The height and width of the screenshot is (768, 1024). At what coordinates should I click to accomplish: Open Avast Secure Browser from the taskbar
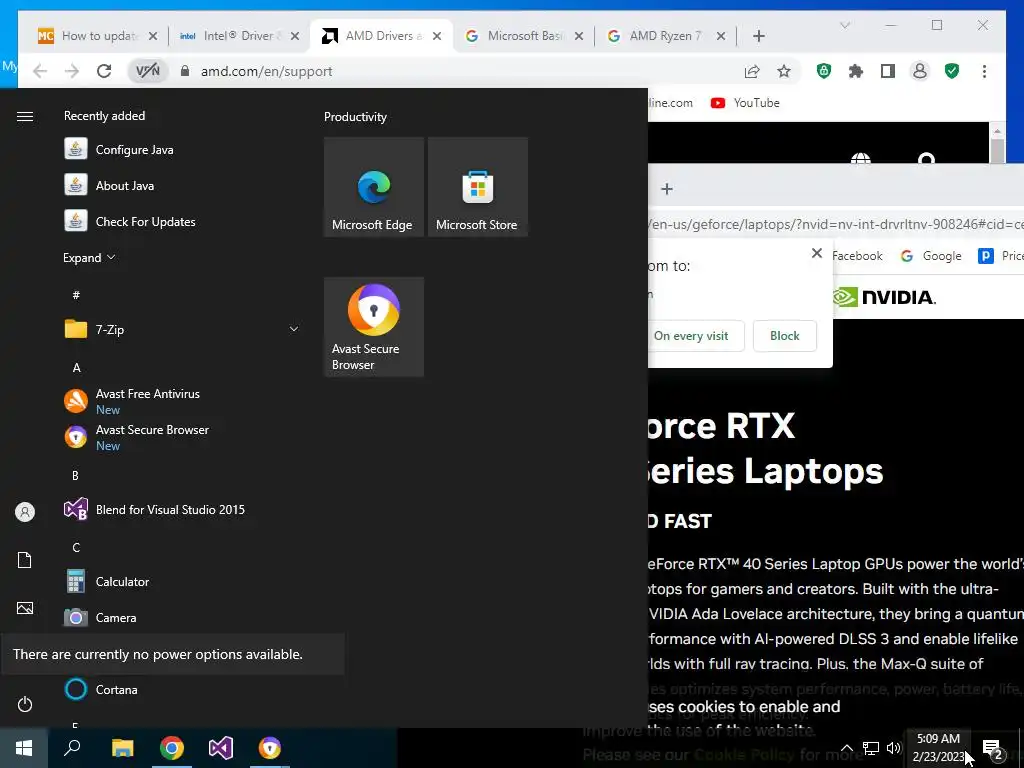pyautogui.click(x=270, y=748)
